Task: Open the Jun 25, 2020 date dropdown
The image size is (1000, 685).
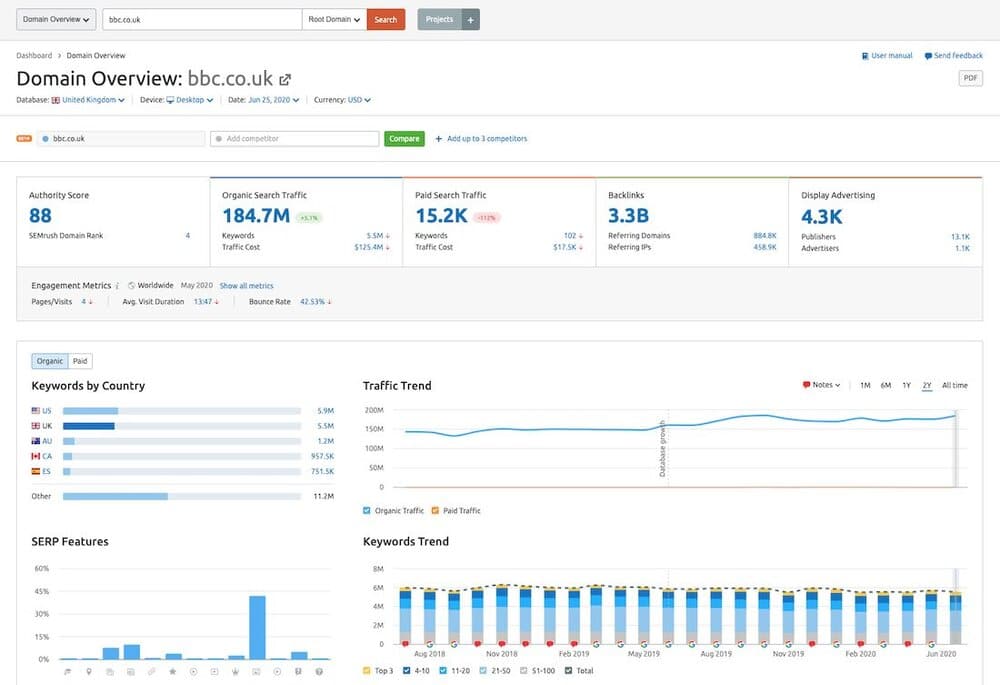Action: (x=274, y=100)
